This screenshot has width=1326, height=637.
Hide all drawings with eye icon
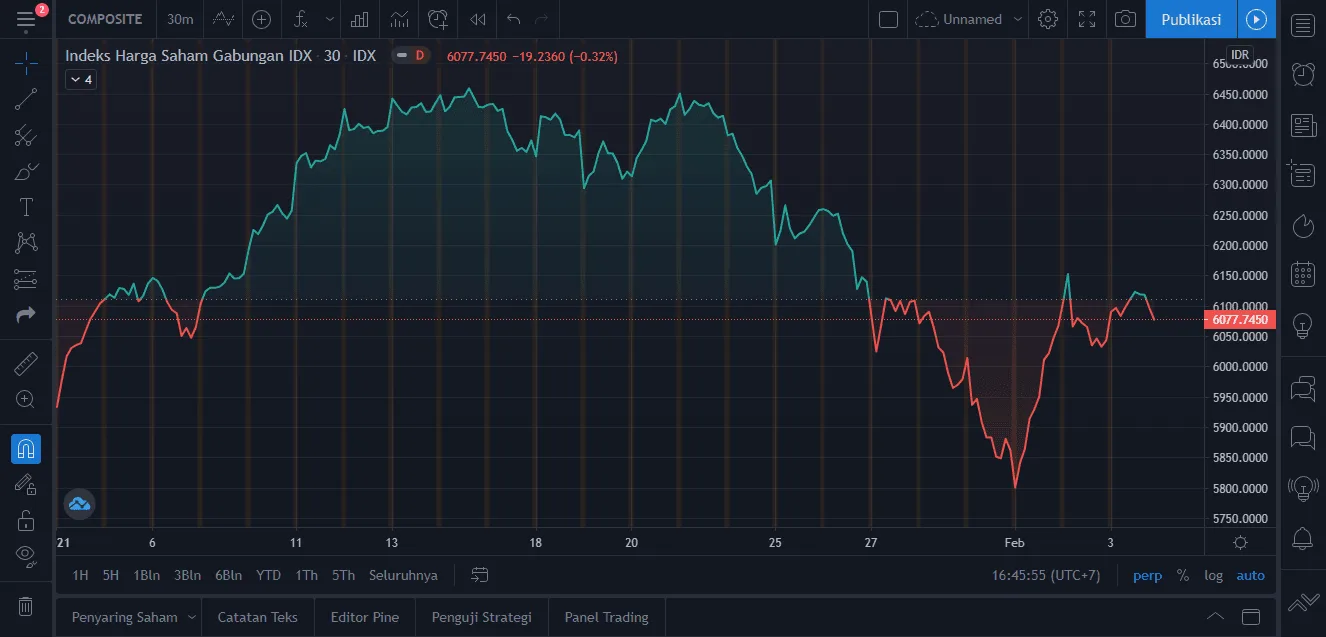26,554
